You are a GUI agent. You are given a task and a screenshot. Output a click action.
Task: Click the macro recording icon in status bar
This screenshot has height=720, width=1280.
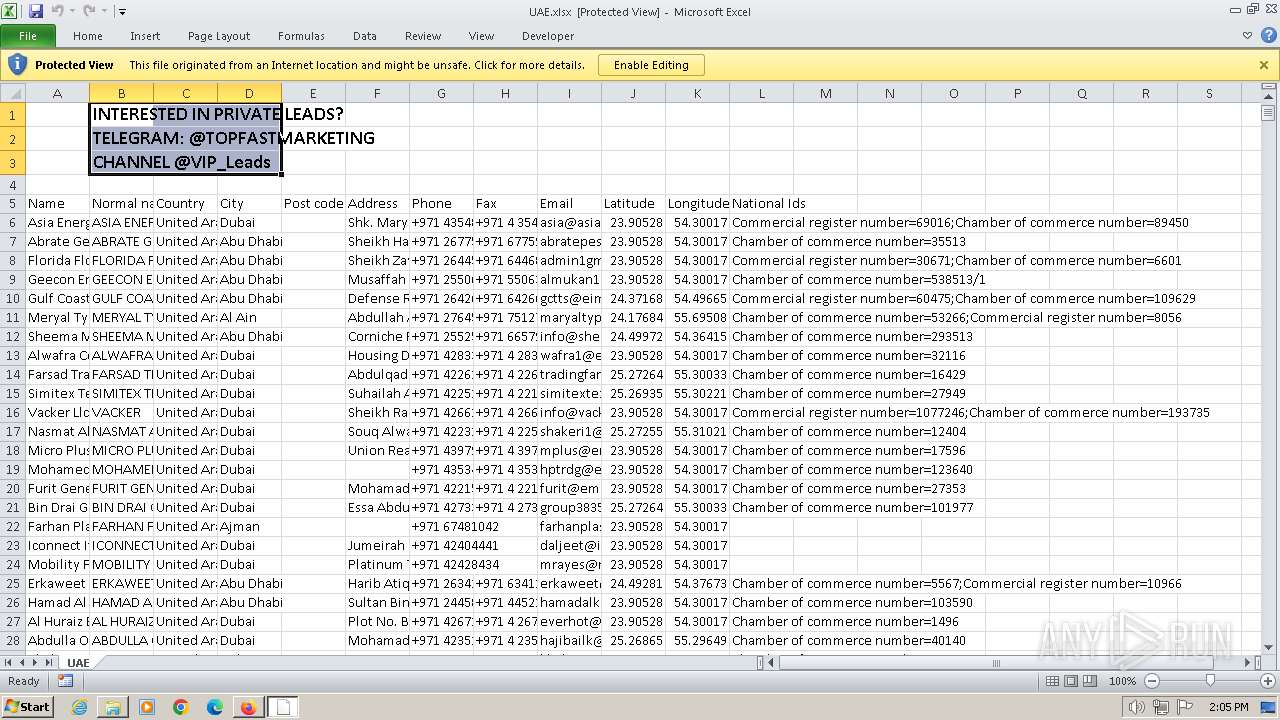point(65,681)
